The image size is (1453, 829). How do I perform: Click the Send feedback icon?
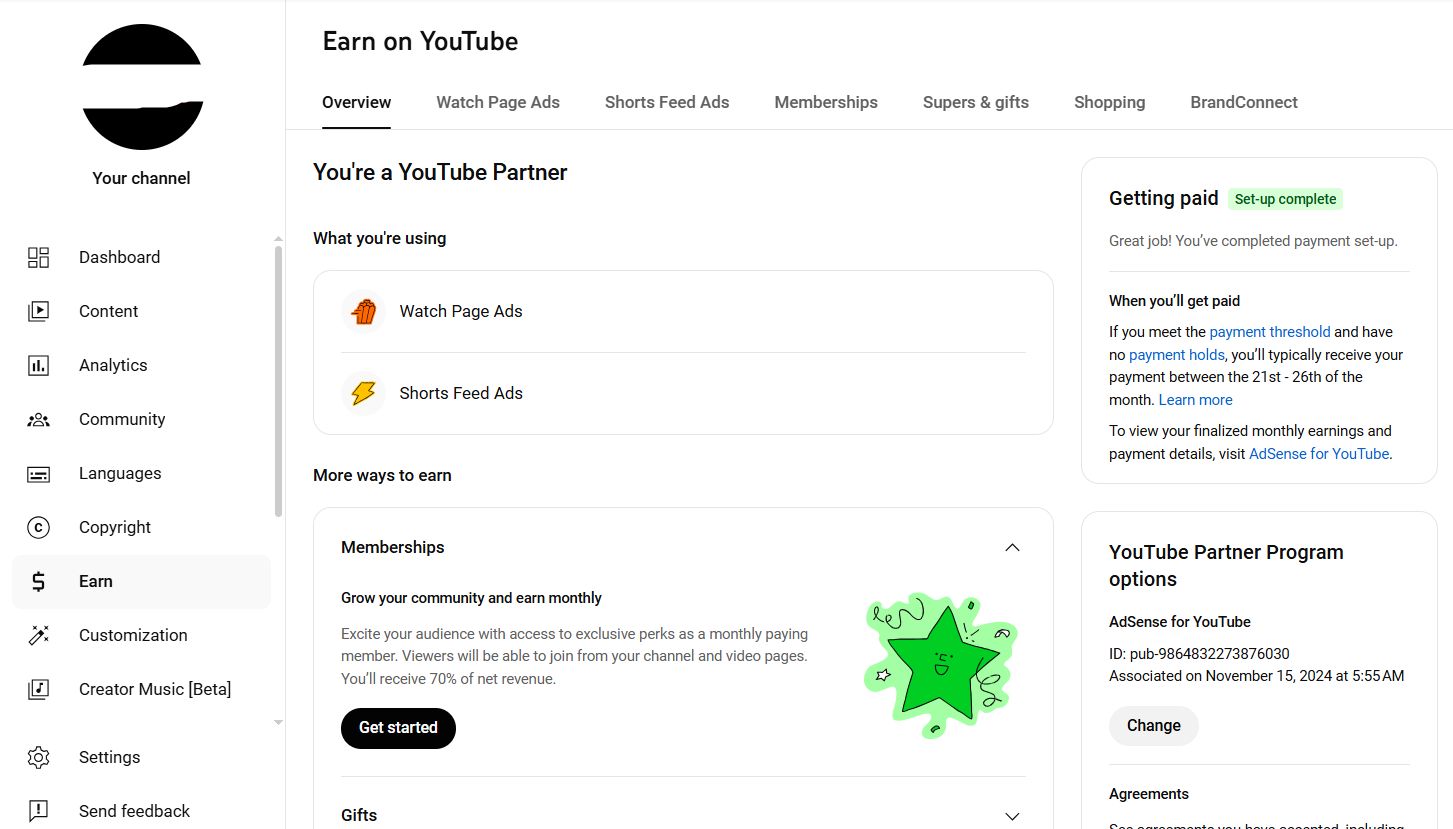pyautogui.click(x=38, y=811)
